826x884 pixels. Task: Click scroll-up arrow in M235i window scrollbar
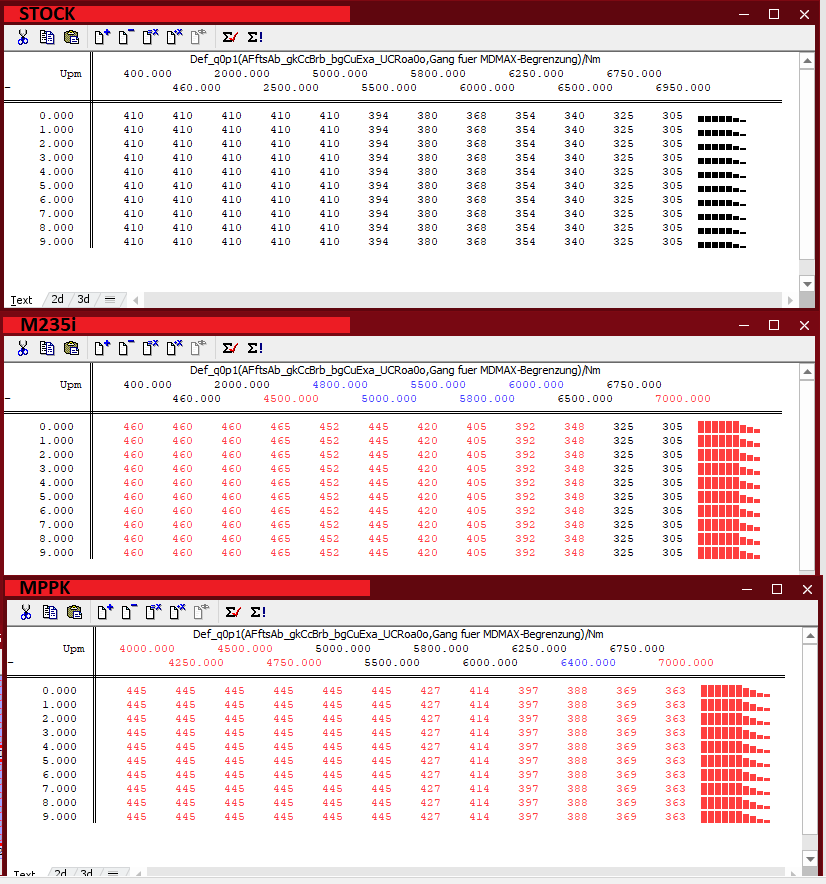(x=807, y=372)
